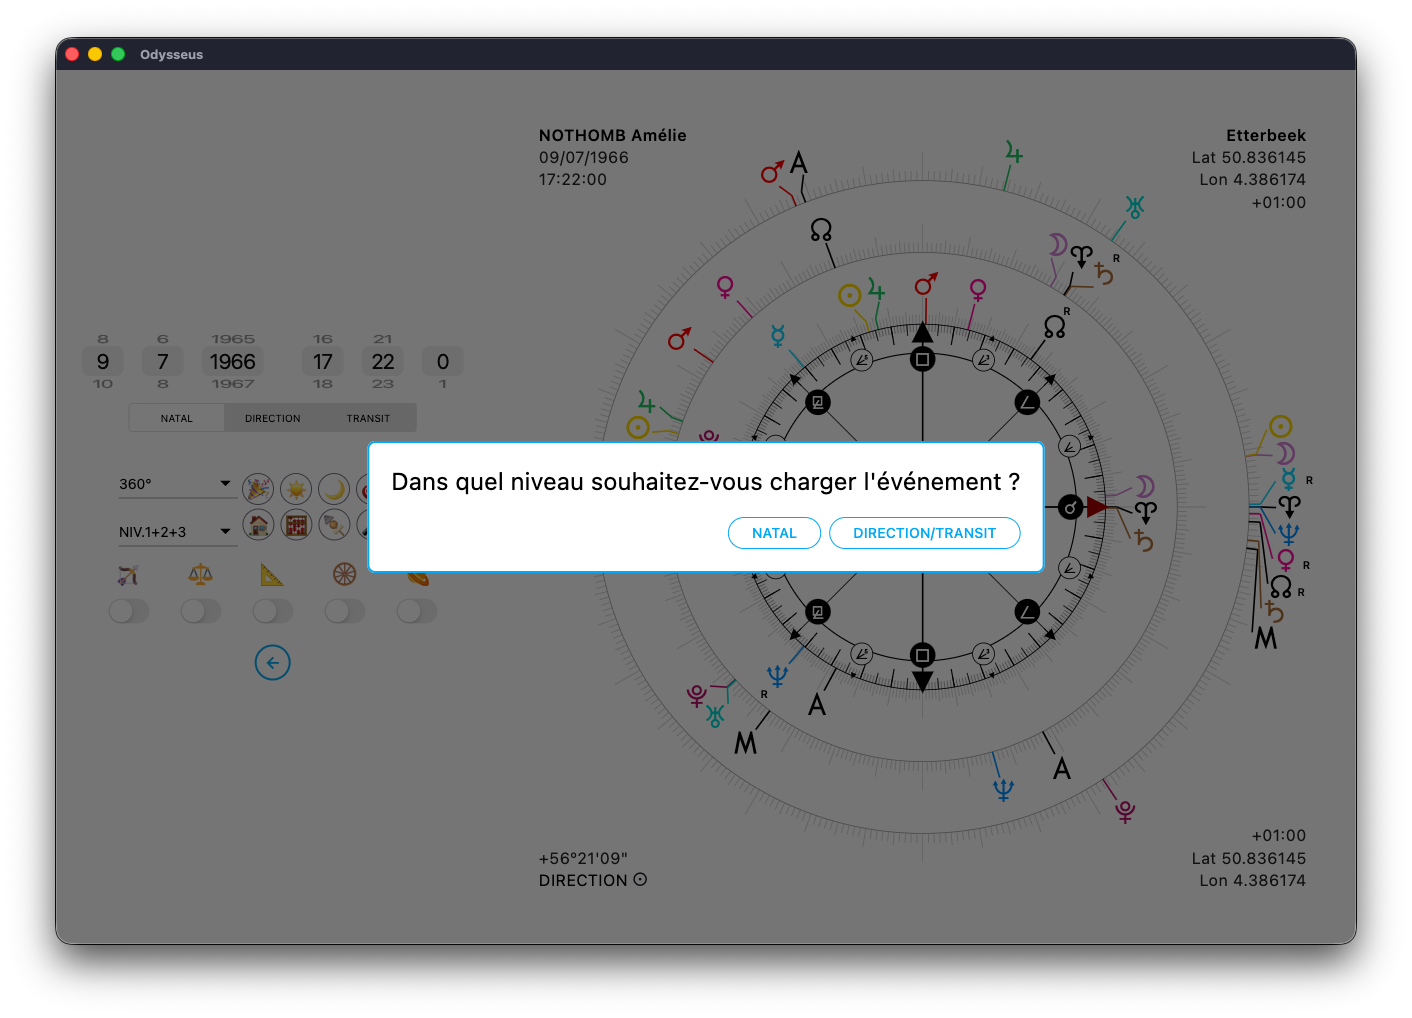Click the skewer icon button
The image size is (1412, 1018).
pyautogui.click(x=334, y=524)
